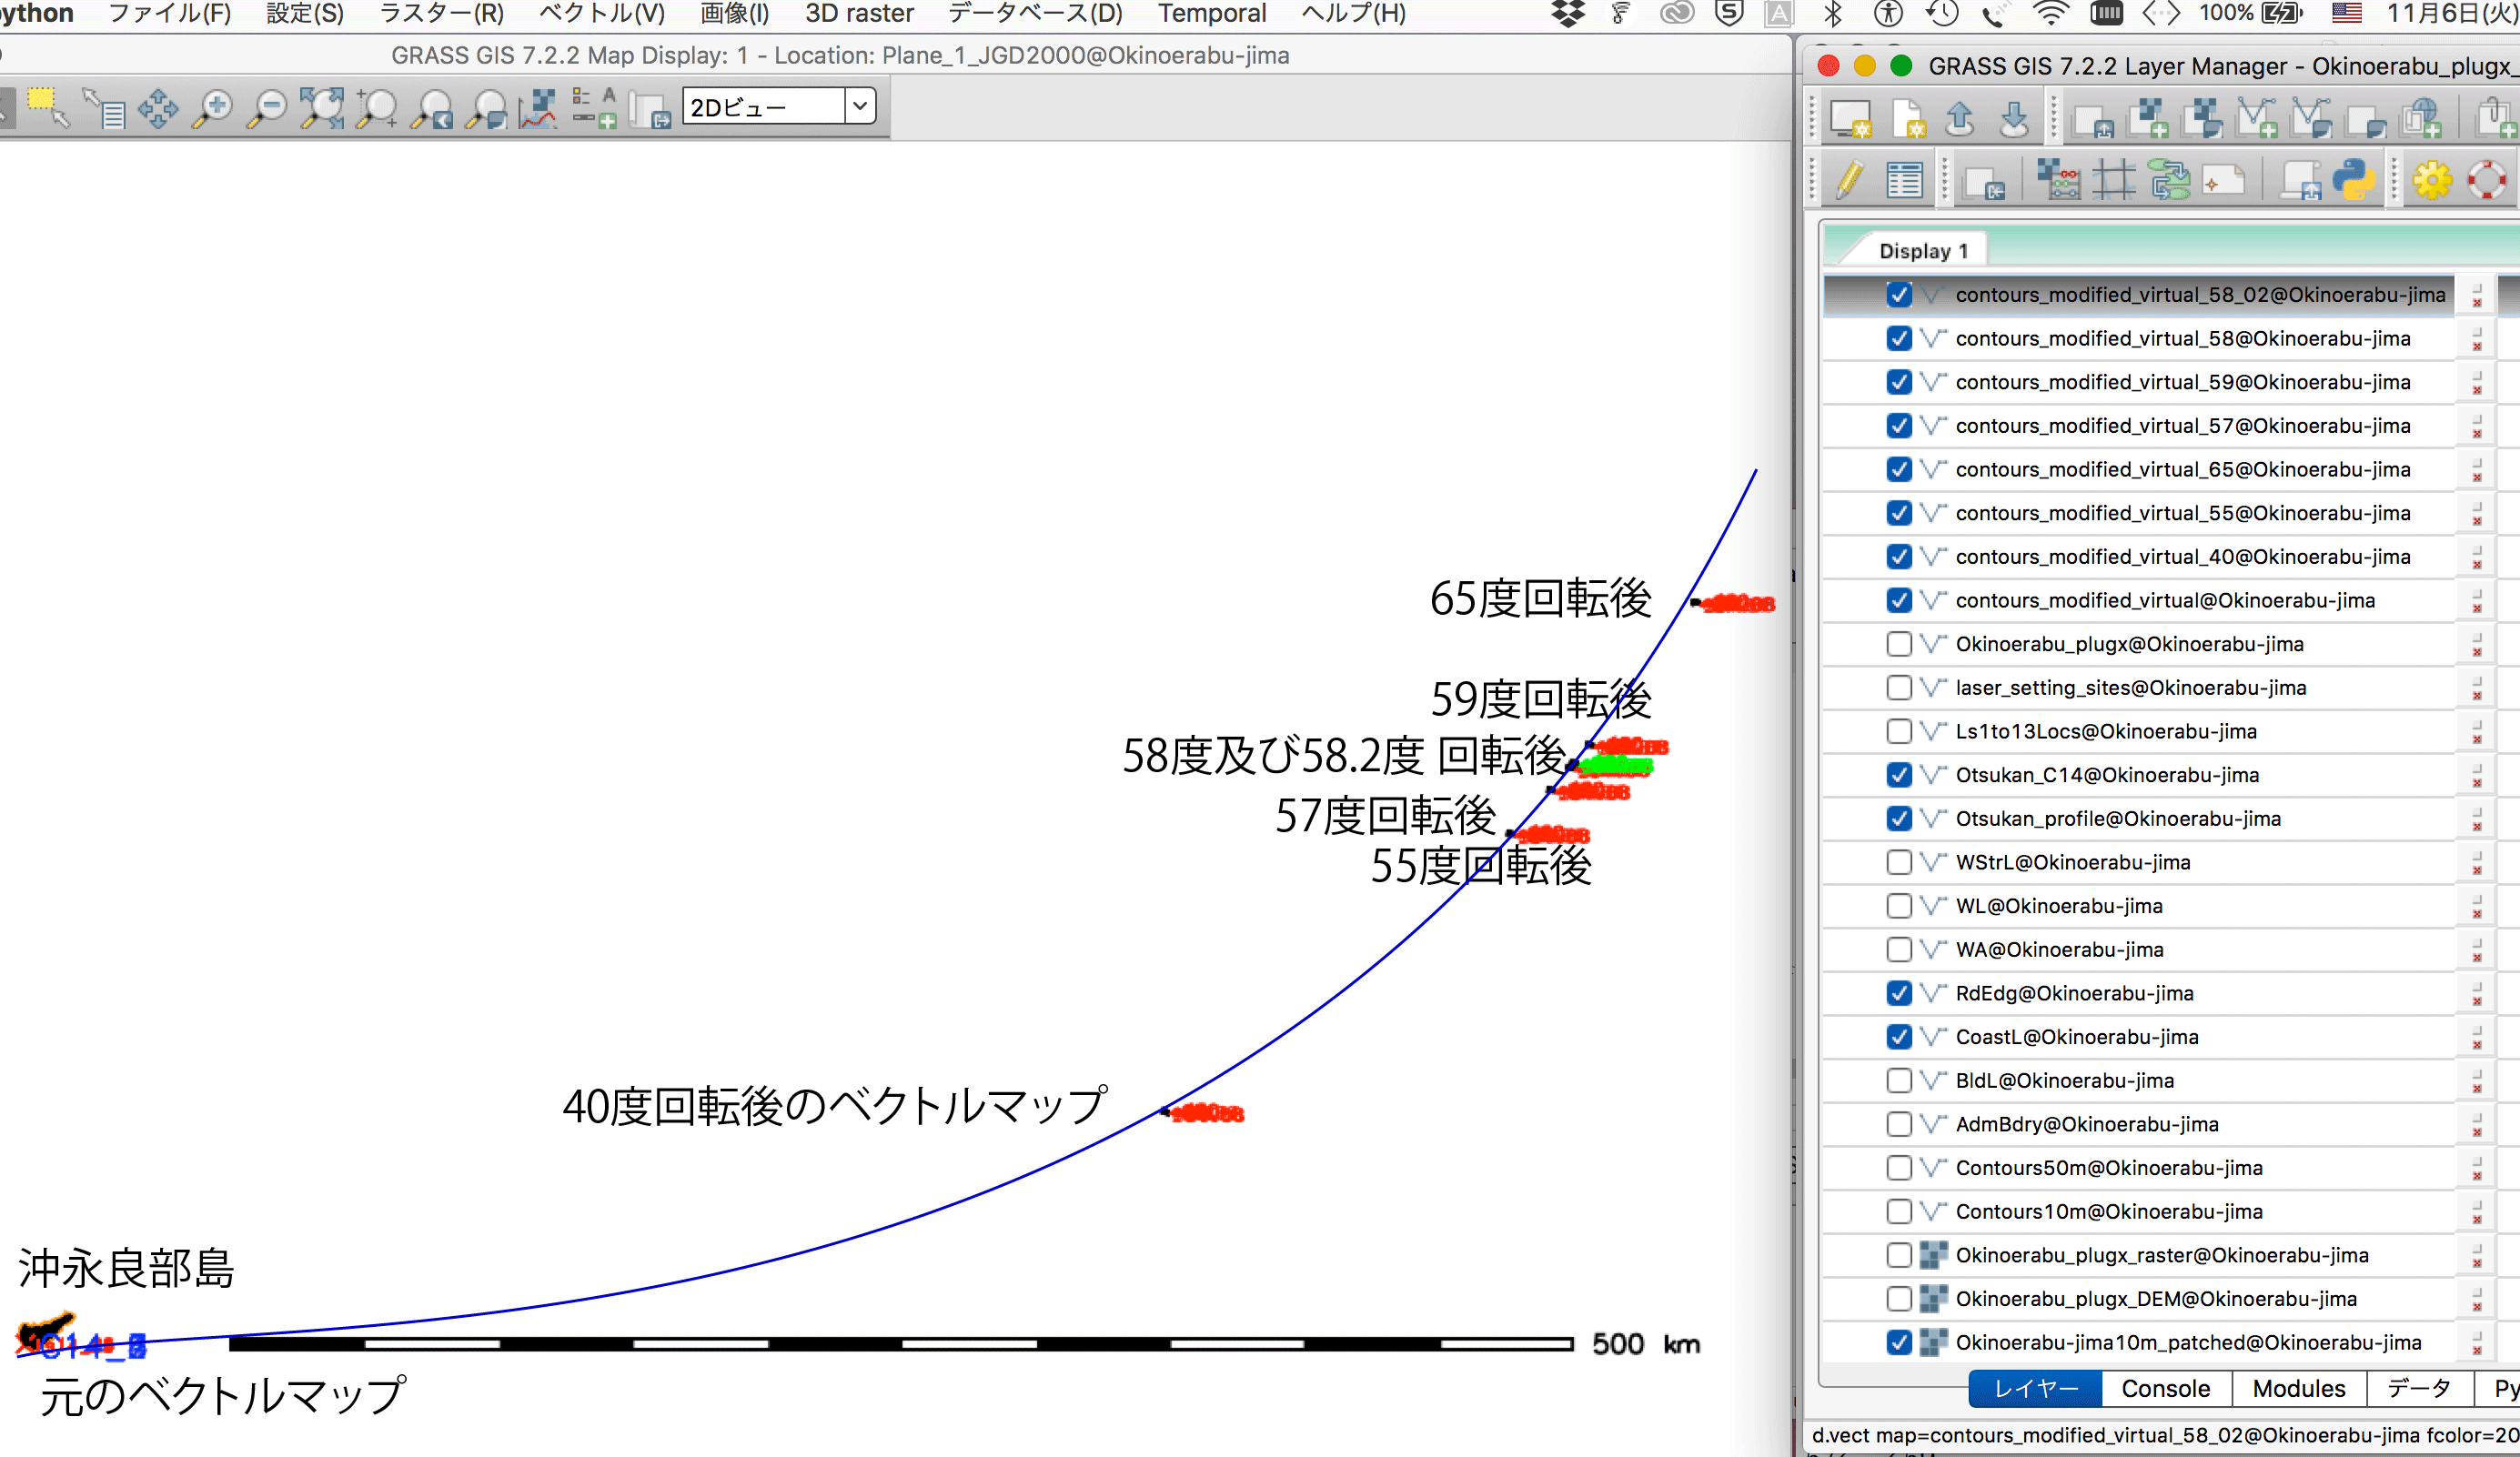2520x1457 pixels.
Task: Switch to Console tab
Action: click(x=2166, y=1389)
